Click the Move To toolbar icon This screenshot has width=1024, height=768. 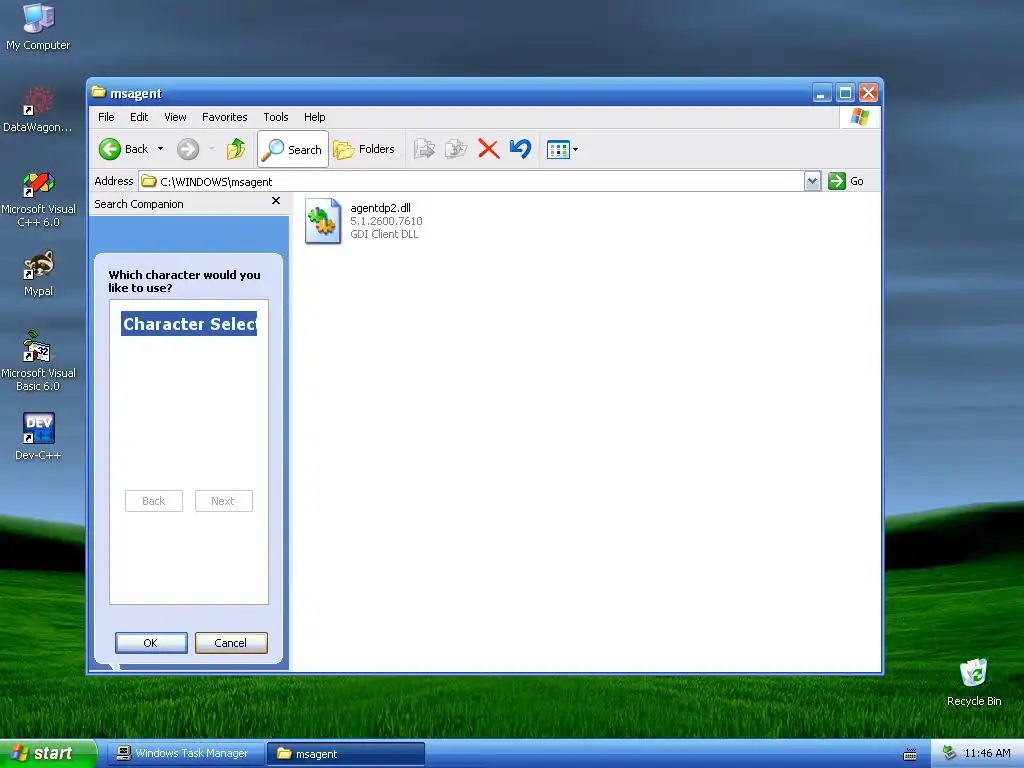click(x=424, y=150)
